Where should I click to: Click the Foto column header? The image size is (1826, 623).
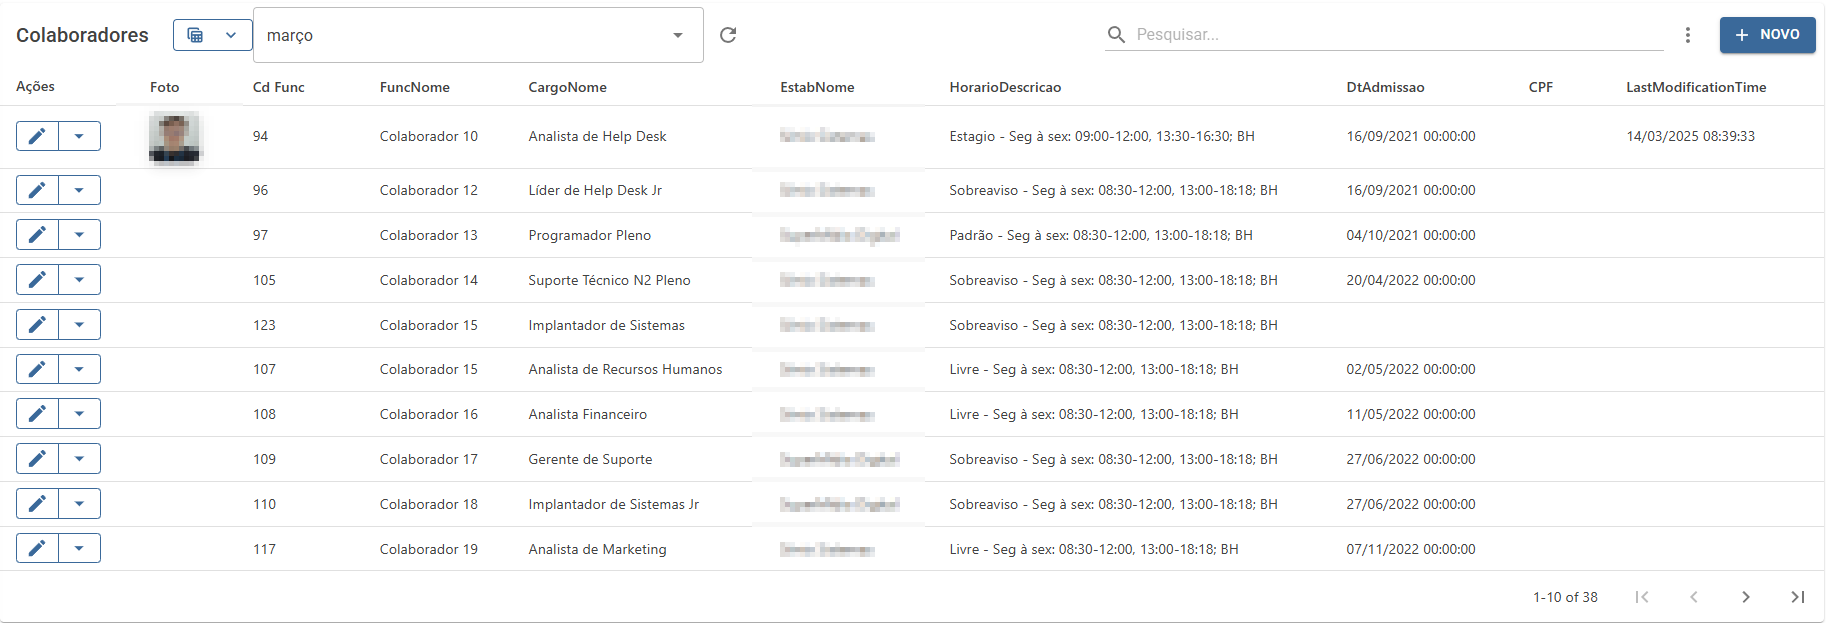point(165,87)
